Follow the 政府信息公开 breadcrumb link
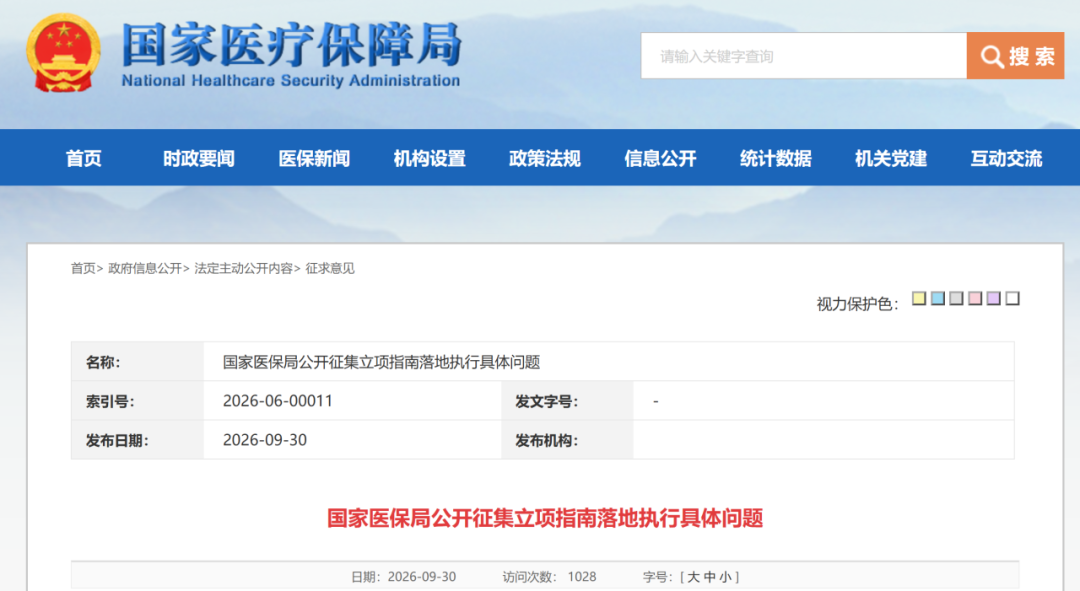Screen dimensions: 1080x591 pos(145,268)
